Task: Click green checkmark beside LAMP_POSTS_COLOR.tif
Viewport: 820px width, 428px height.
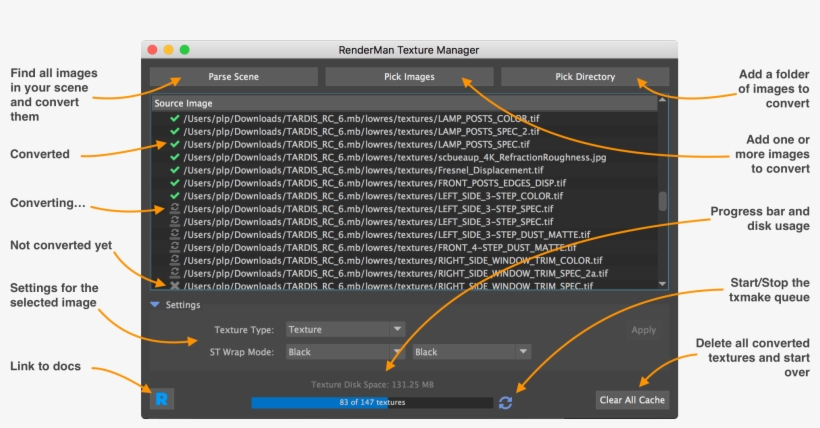Action: pyautogui.click(x=175, y=118)
